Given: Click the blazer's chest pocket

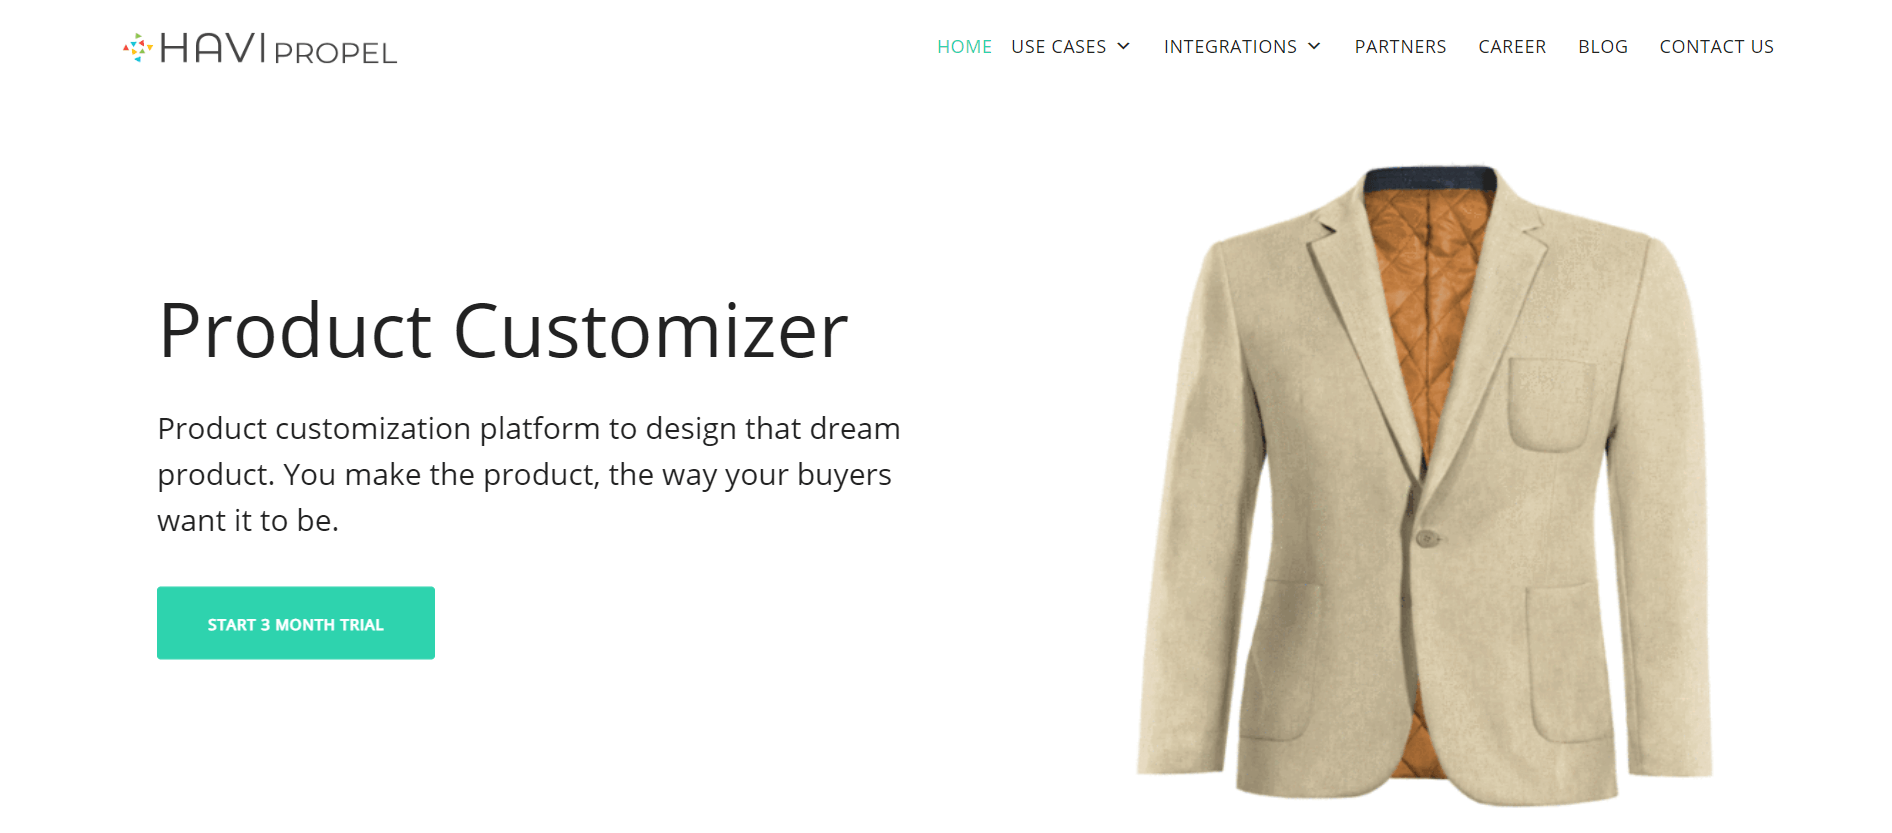Looking at the screenshot, I should coord(1551,404).
